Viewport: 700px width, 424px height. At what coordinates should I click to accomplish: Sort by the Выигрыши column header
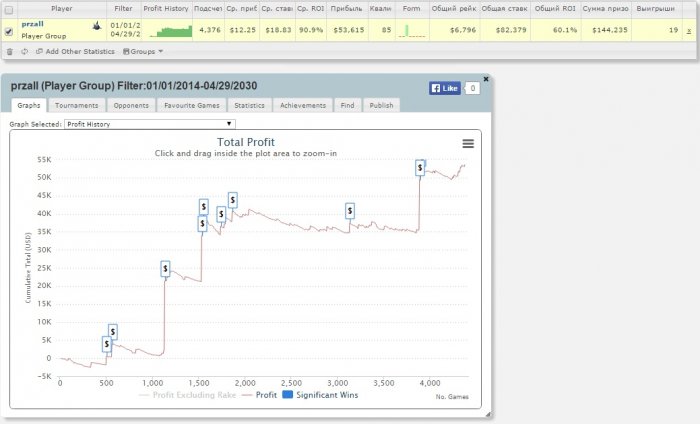point(656,8)
